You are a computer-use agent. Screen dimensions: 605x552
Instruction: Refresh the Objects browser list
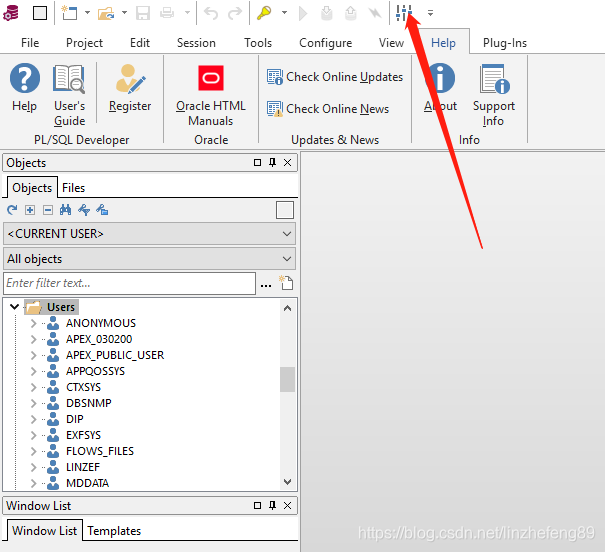[x=12, y=210]
